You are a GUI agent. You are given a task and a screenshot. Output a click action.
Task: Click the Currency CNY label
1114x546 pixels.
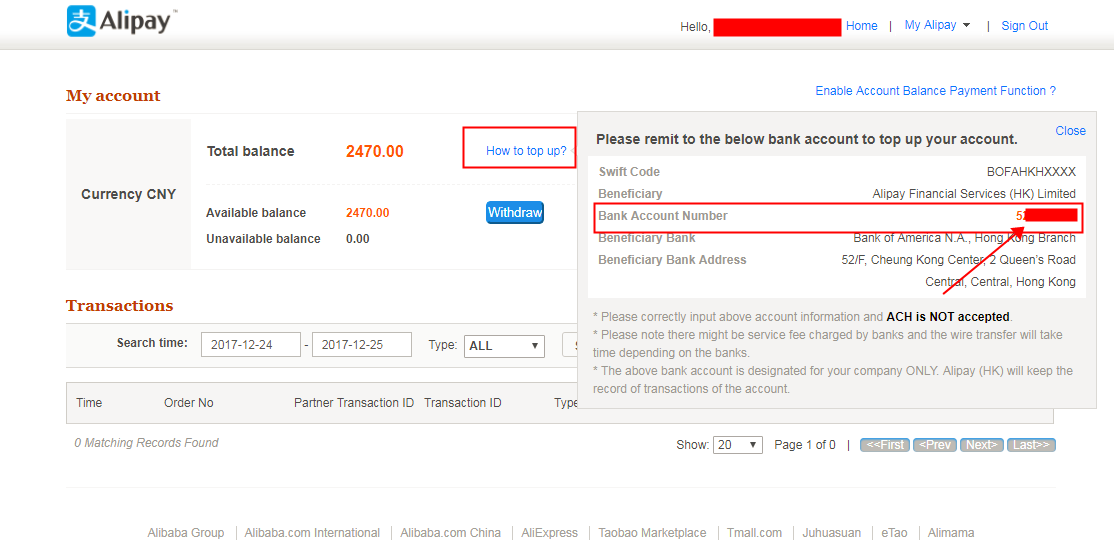click(x=129, y=194)
